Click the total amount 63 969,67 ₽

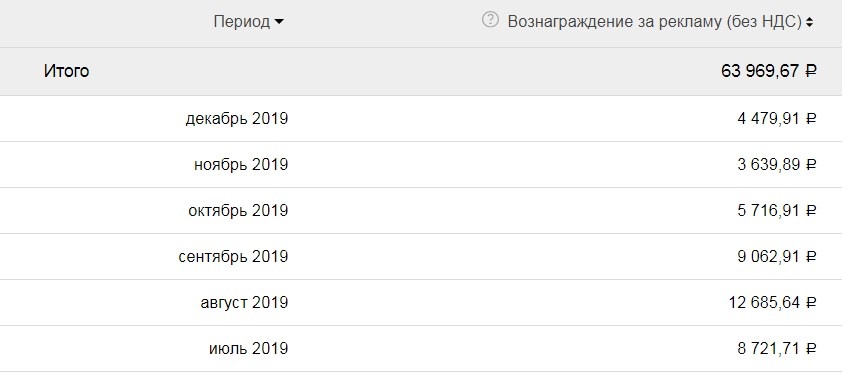[x=769, y=71]
